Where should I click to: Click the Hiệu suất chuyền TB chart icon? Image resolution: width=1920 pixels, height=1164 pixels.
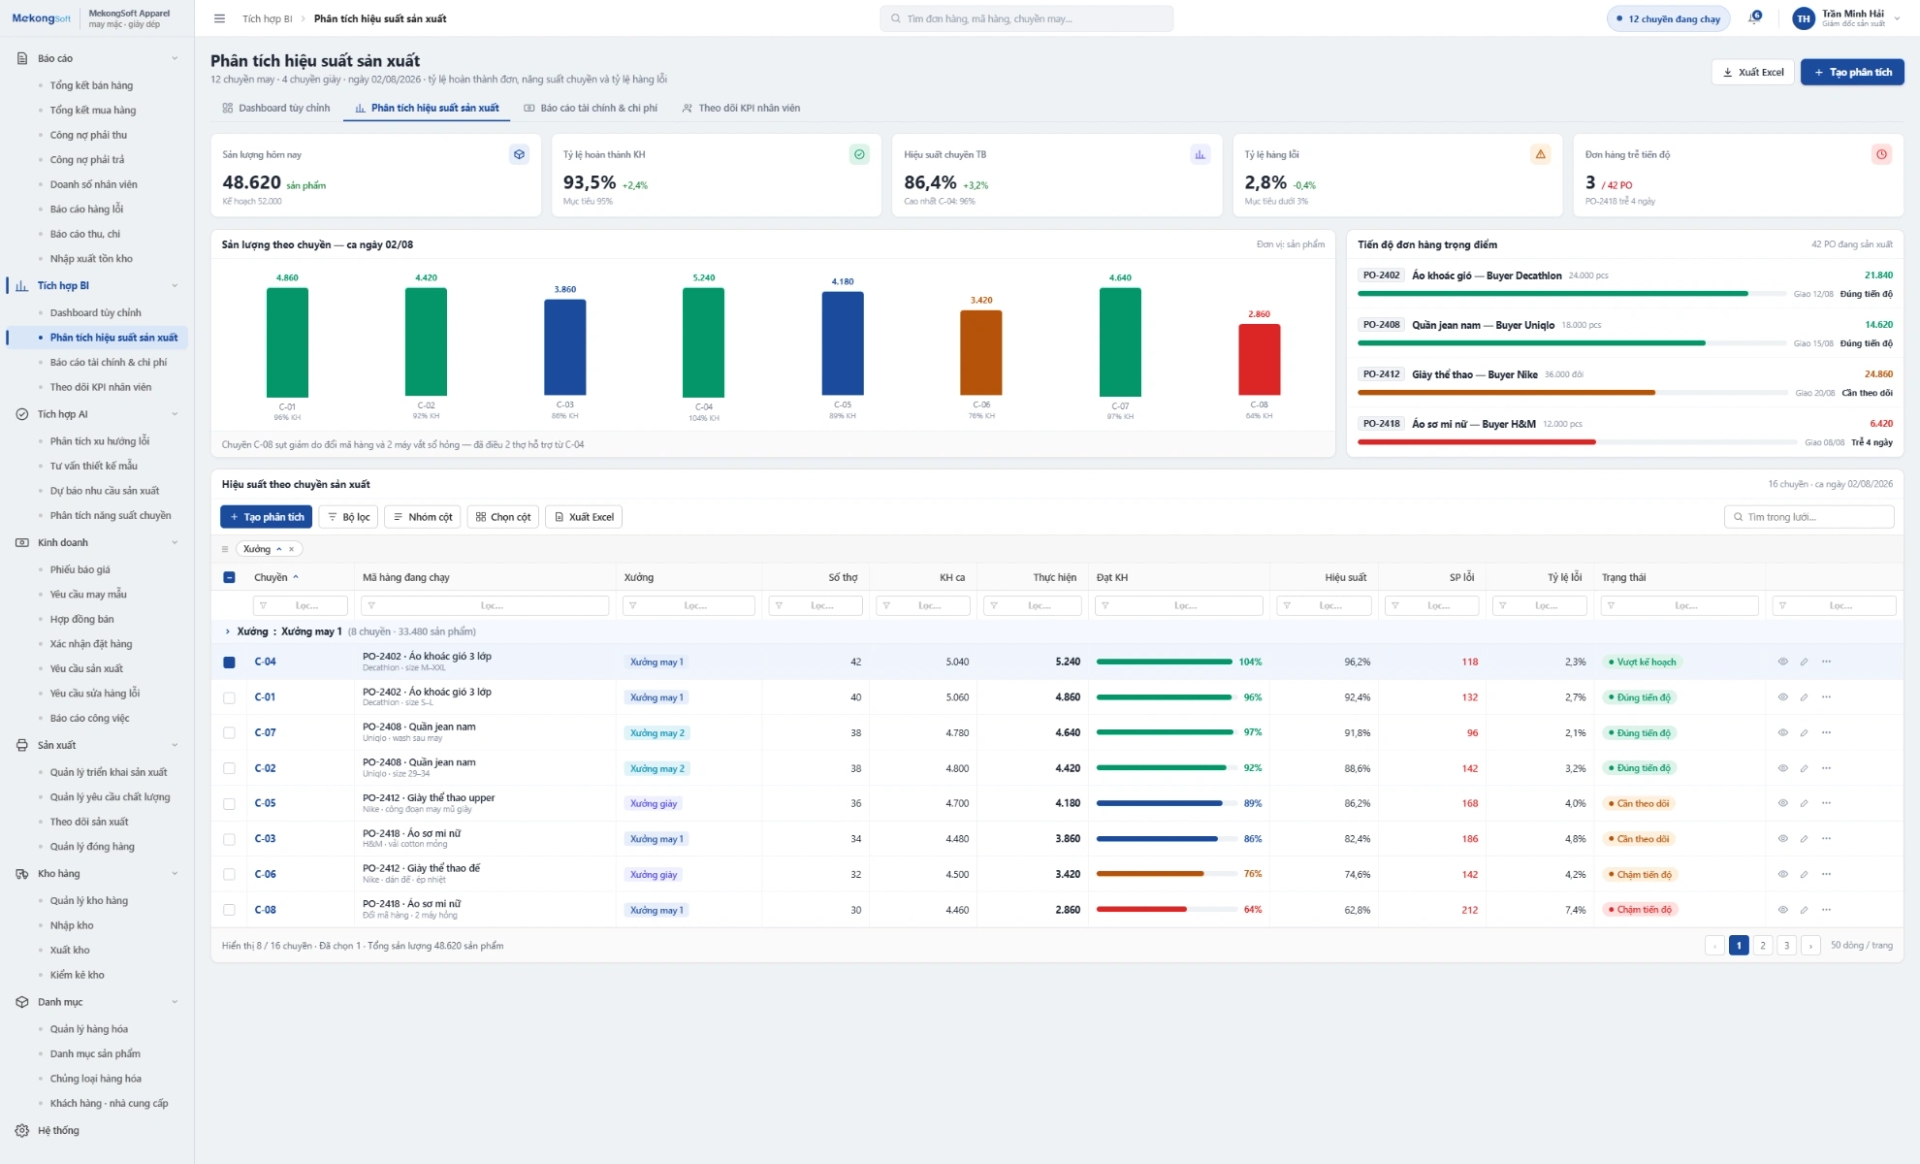[1200, 155]
